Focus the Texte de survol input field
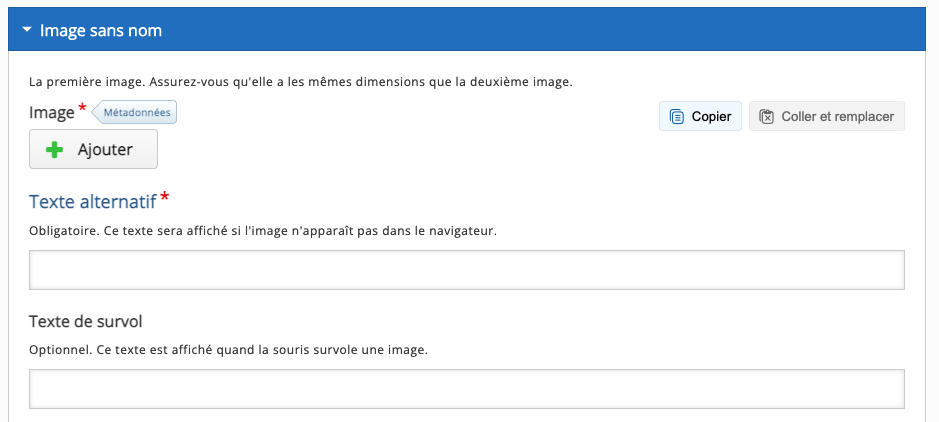 coord(467,389)
